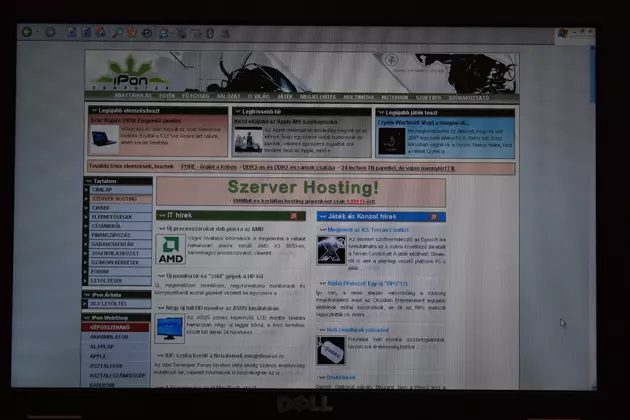The width and height of the screenshot is (630, 420).
Task: Open Search with the magnifier toolbar icon
Action: pyautogui.click(x=117, y=33)
